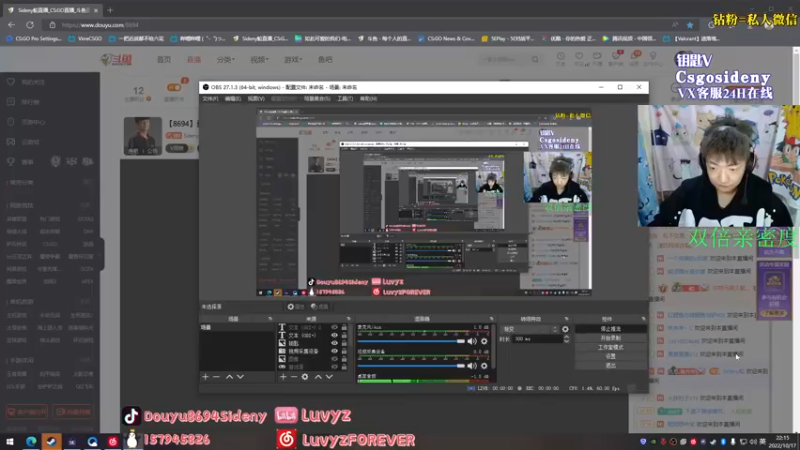The width and height of the screenshot is (800, 450).
Task: Open OBS 视图(V) menu
Action: (256, 98)
